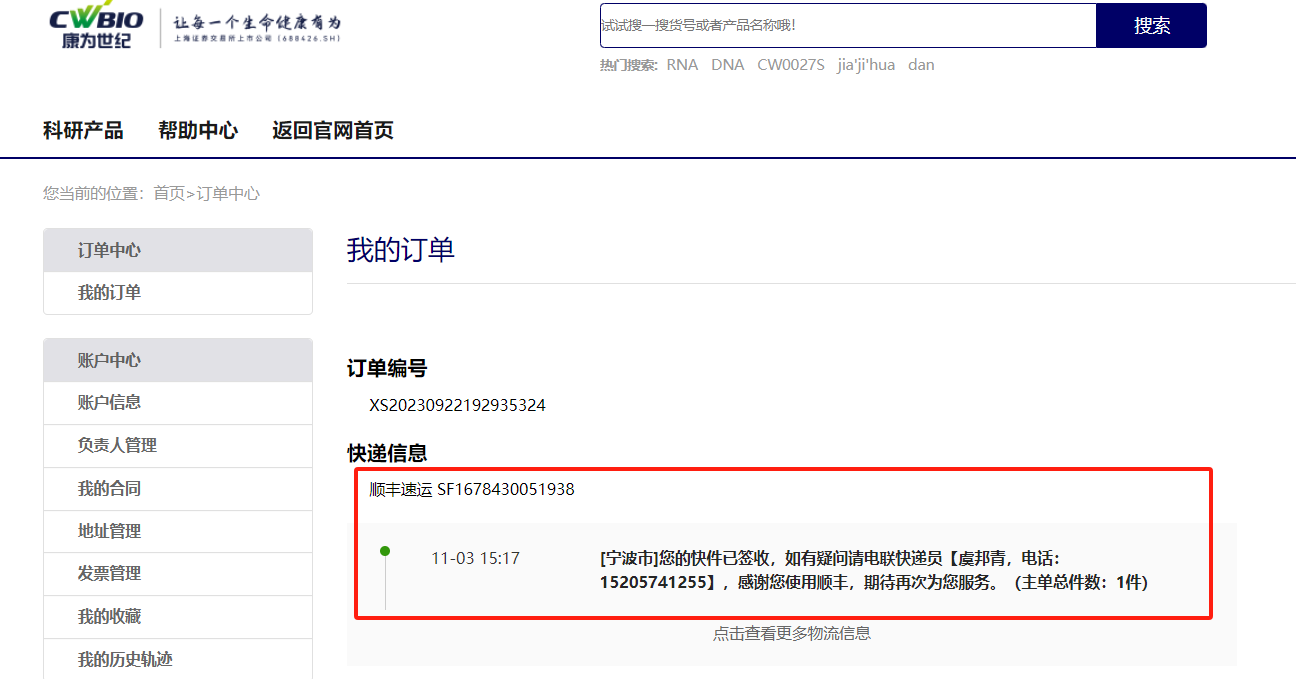Image resolution: width=1296 pixels, height=679 pixels.
Task: Click 首页 in the breadcrumb
Action: coord(169,194)
